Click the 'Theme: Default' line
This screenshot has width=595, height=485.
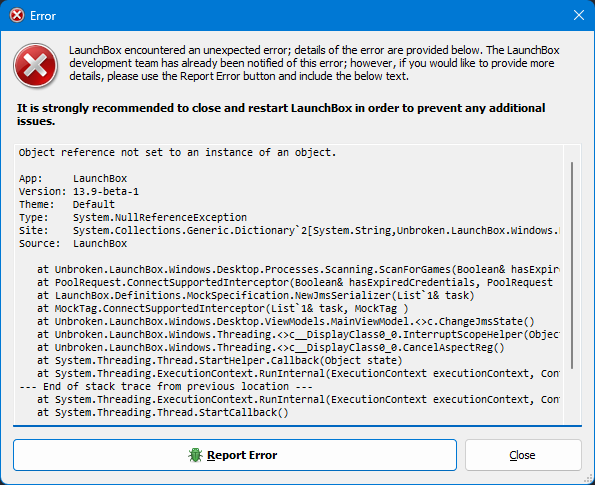point(67,204)
